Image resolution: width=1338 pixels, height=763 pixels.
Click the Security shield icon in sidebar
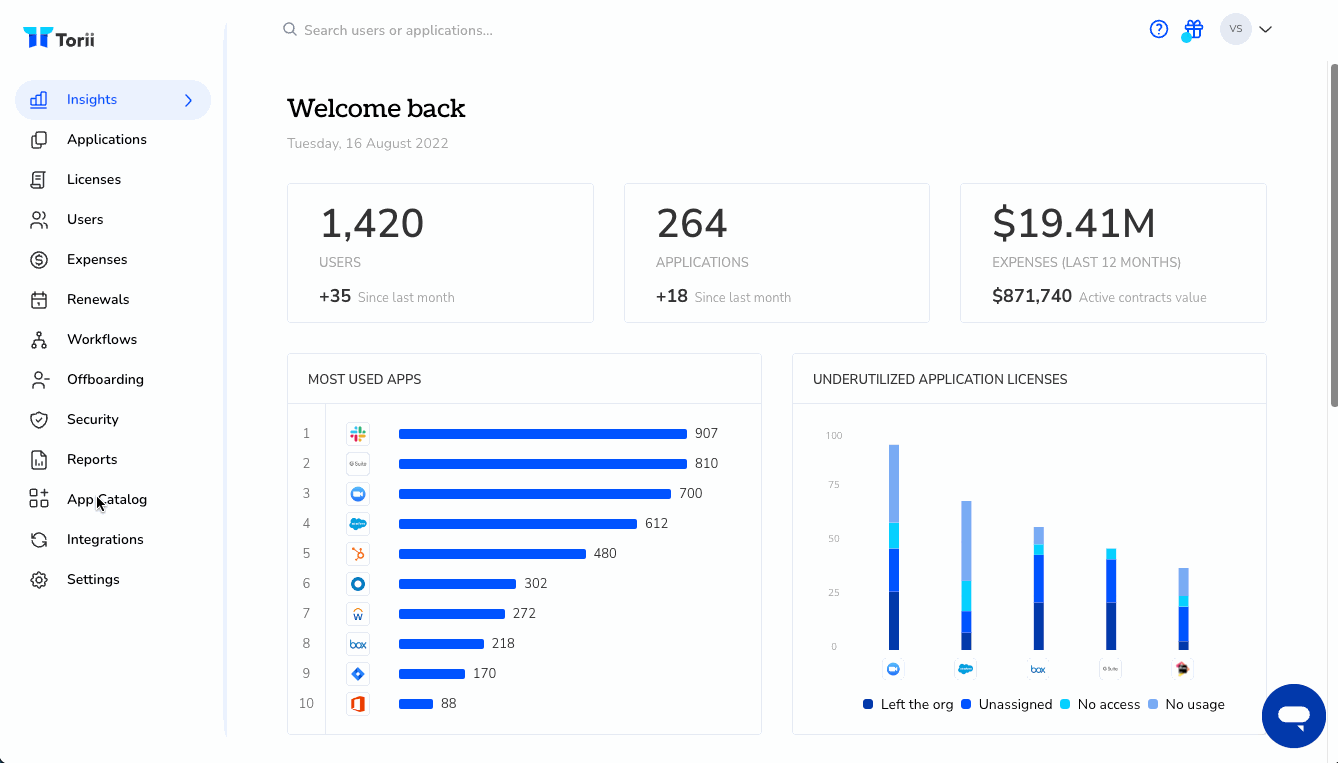click(x=39, y=420)
